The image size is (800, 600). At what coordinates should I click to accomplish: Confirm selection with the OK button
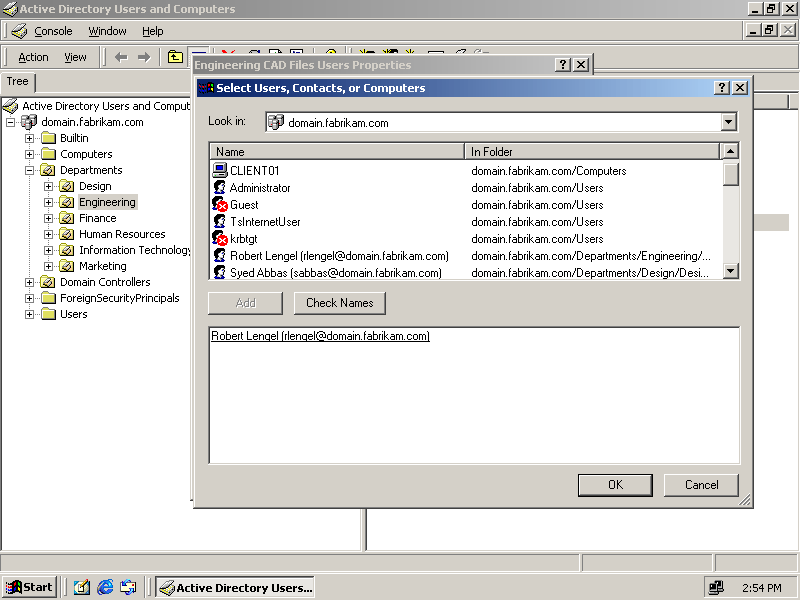coord(615,485)
